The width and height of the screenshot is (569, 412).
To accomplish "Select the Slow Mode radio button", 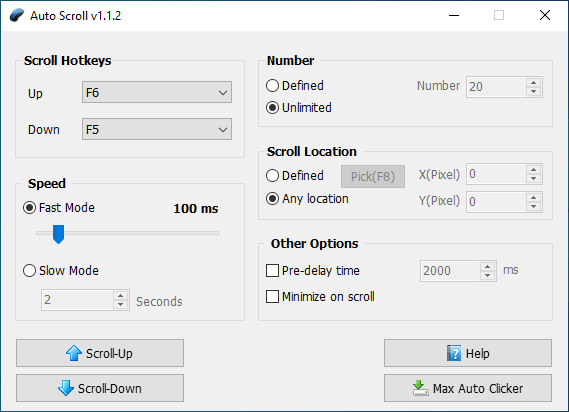I will point(29,270).
